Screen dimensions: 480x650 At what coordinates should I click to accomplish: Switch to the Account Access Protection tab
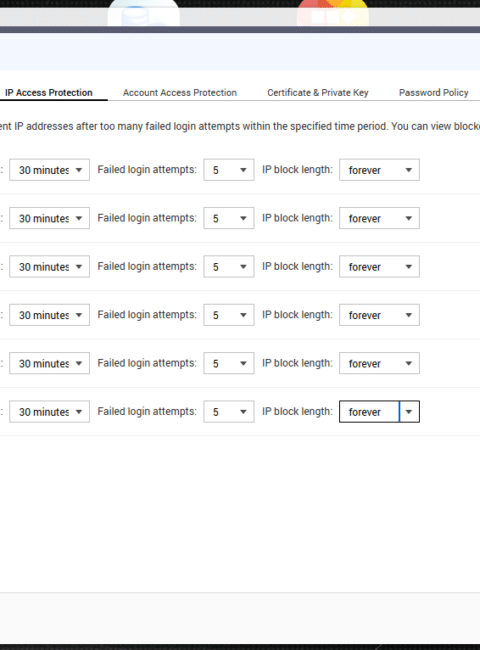point(179,92)
